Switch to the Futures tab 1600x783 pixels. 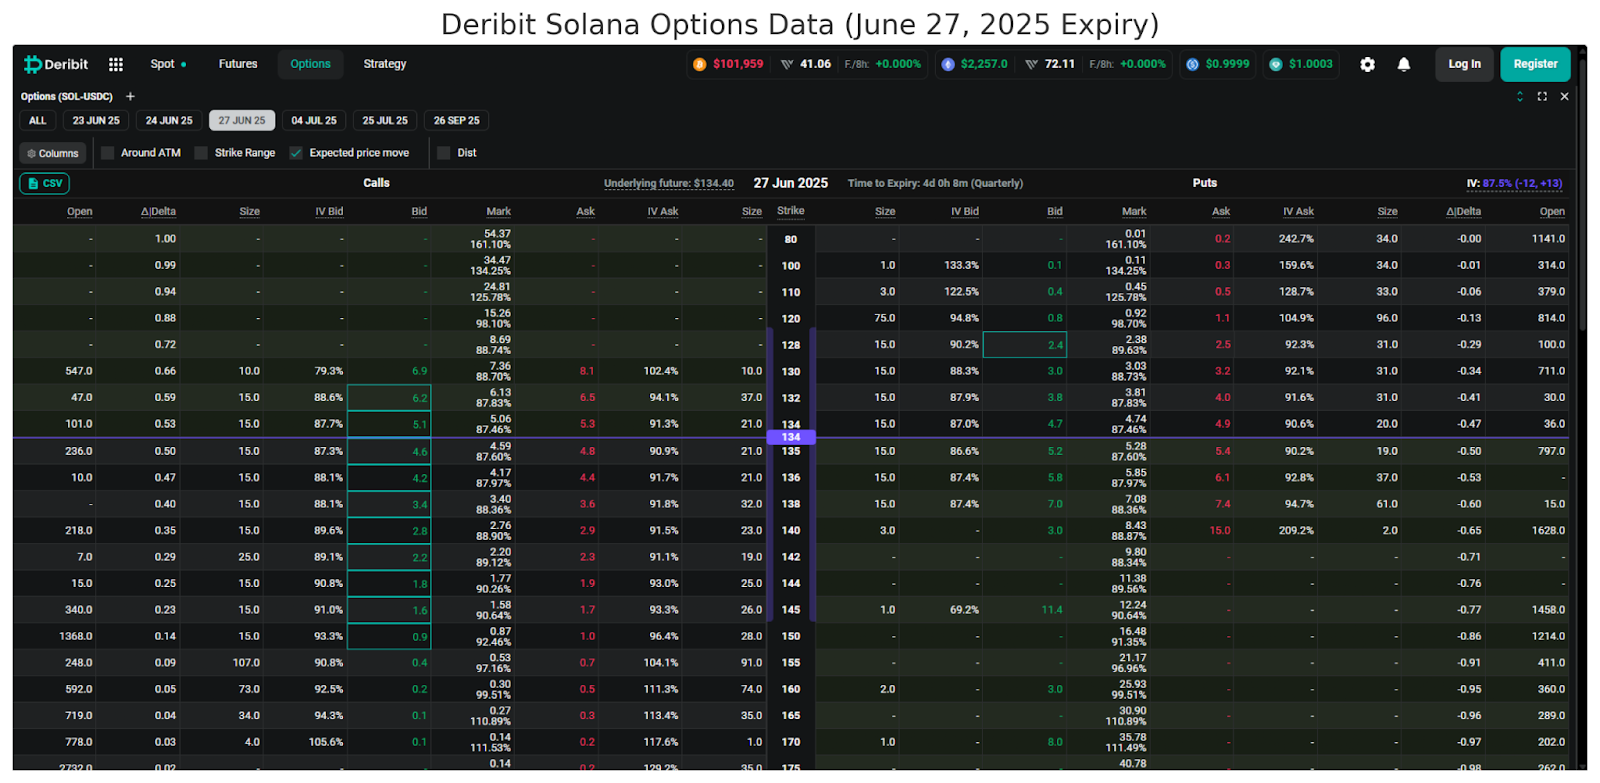[238, 64]
